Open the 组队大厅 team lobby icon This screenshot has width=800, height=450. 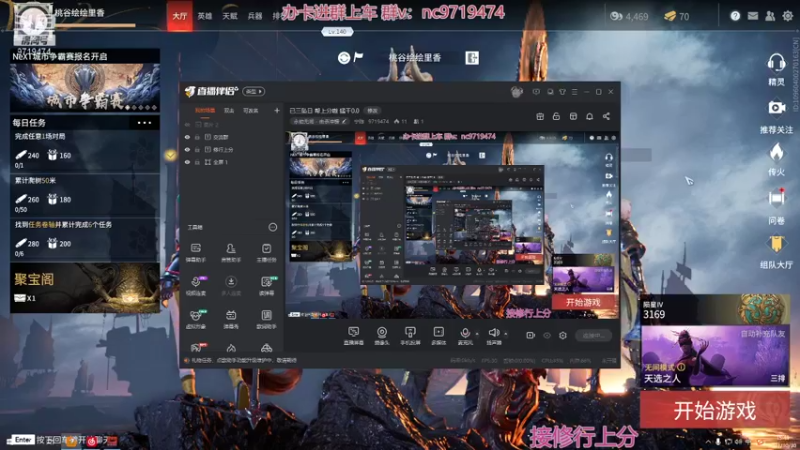[776, 244]
